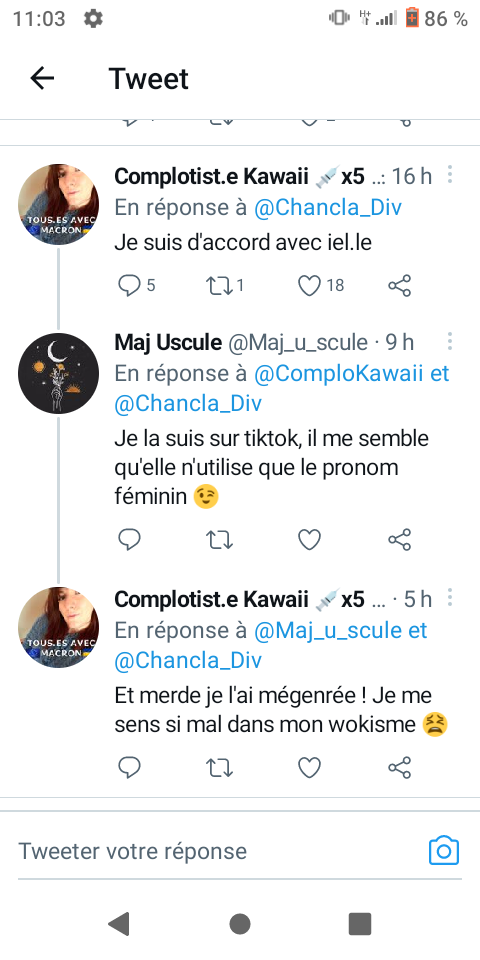Open Maj Uscule's moon profile picture
Image resolution: width=480 pixels, height=960 pixels.
(x=58, y=373)
